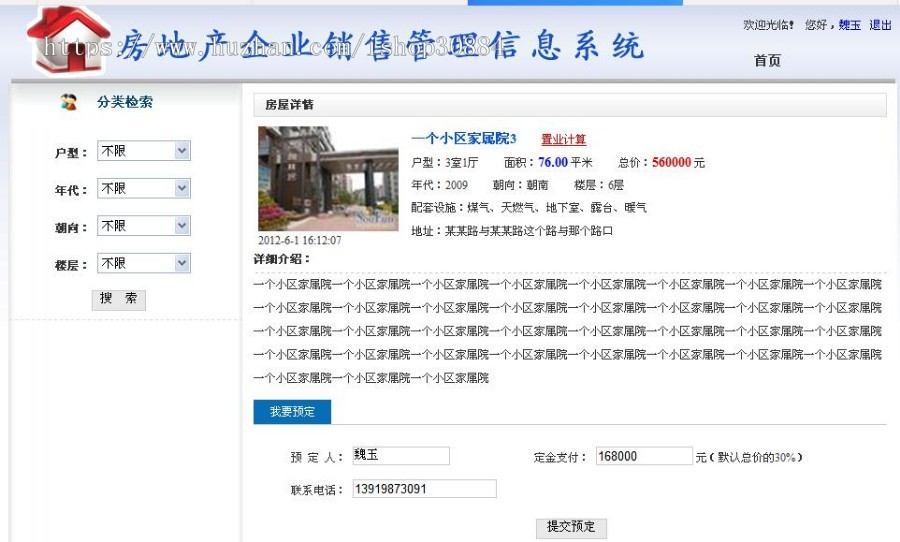Click the 地址 address line text
Image resolution: width=900 pixels, height=542 pixels.
[x=512, y=231]
